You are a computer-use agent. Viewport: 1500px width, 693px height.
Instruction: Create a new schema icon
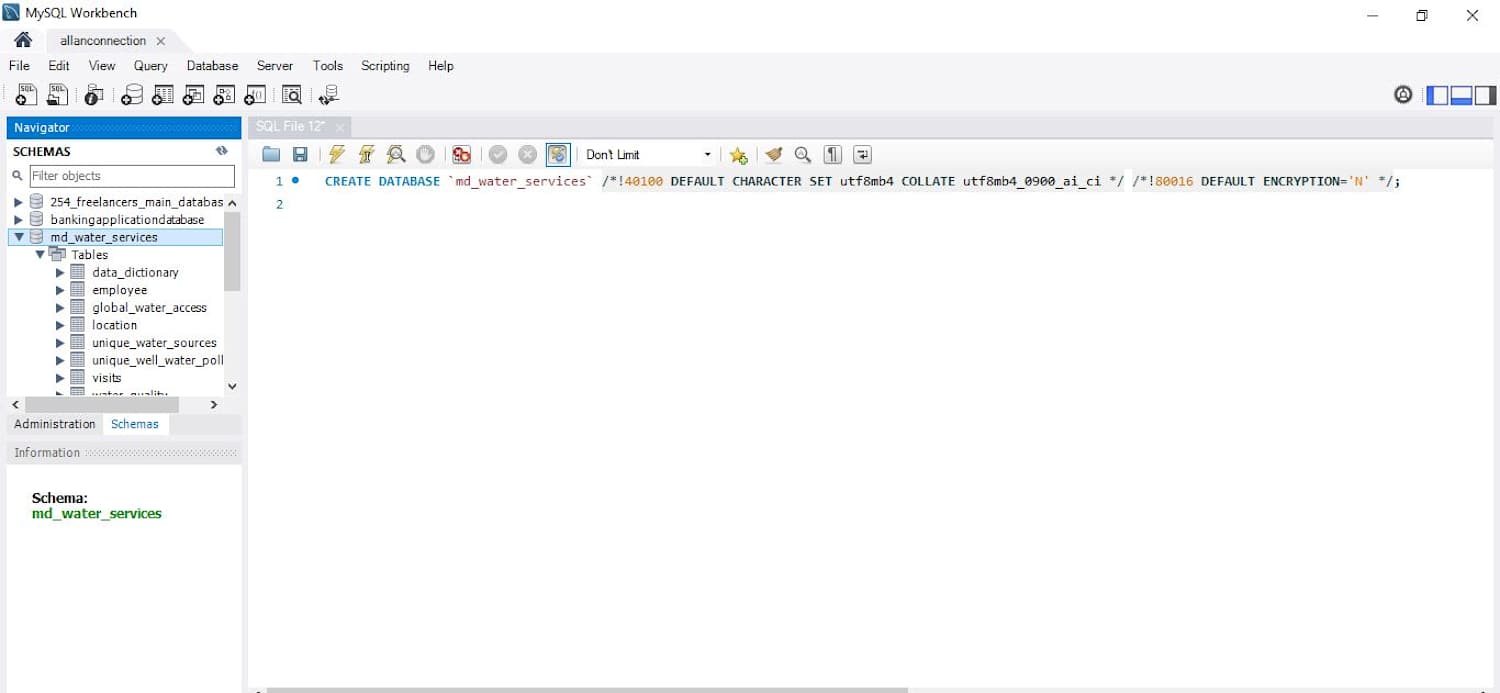point(132,95)
